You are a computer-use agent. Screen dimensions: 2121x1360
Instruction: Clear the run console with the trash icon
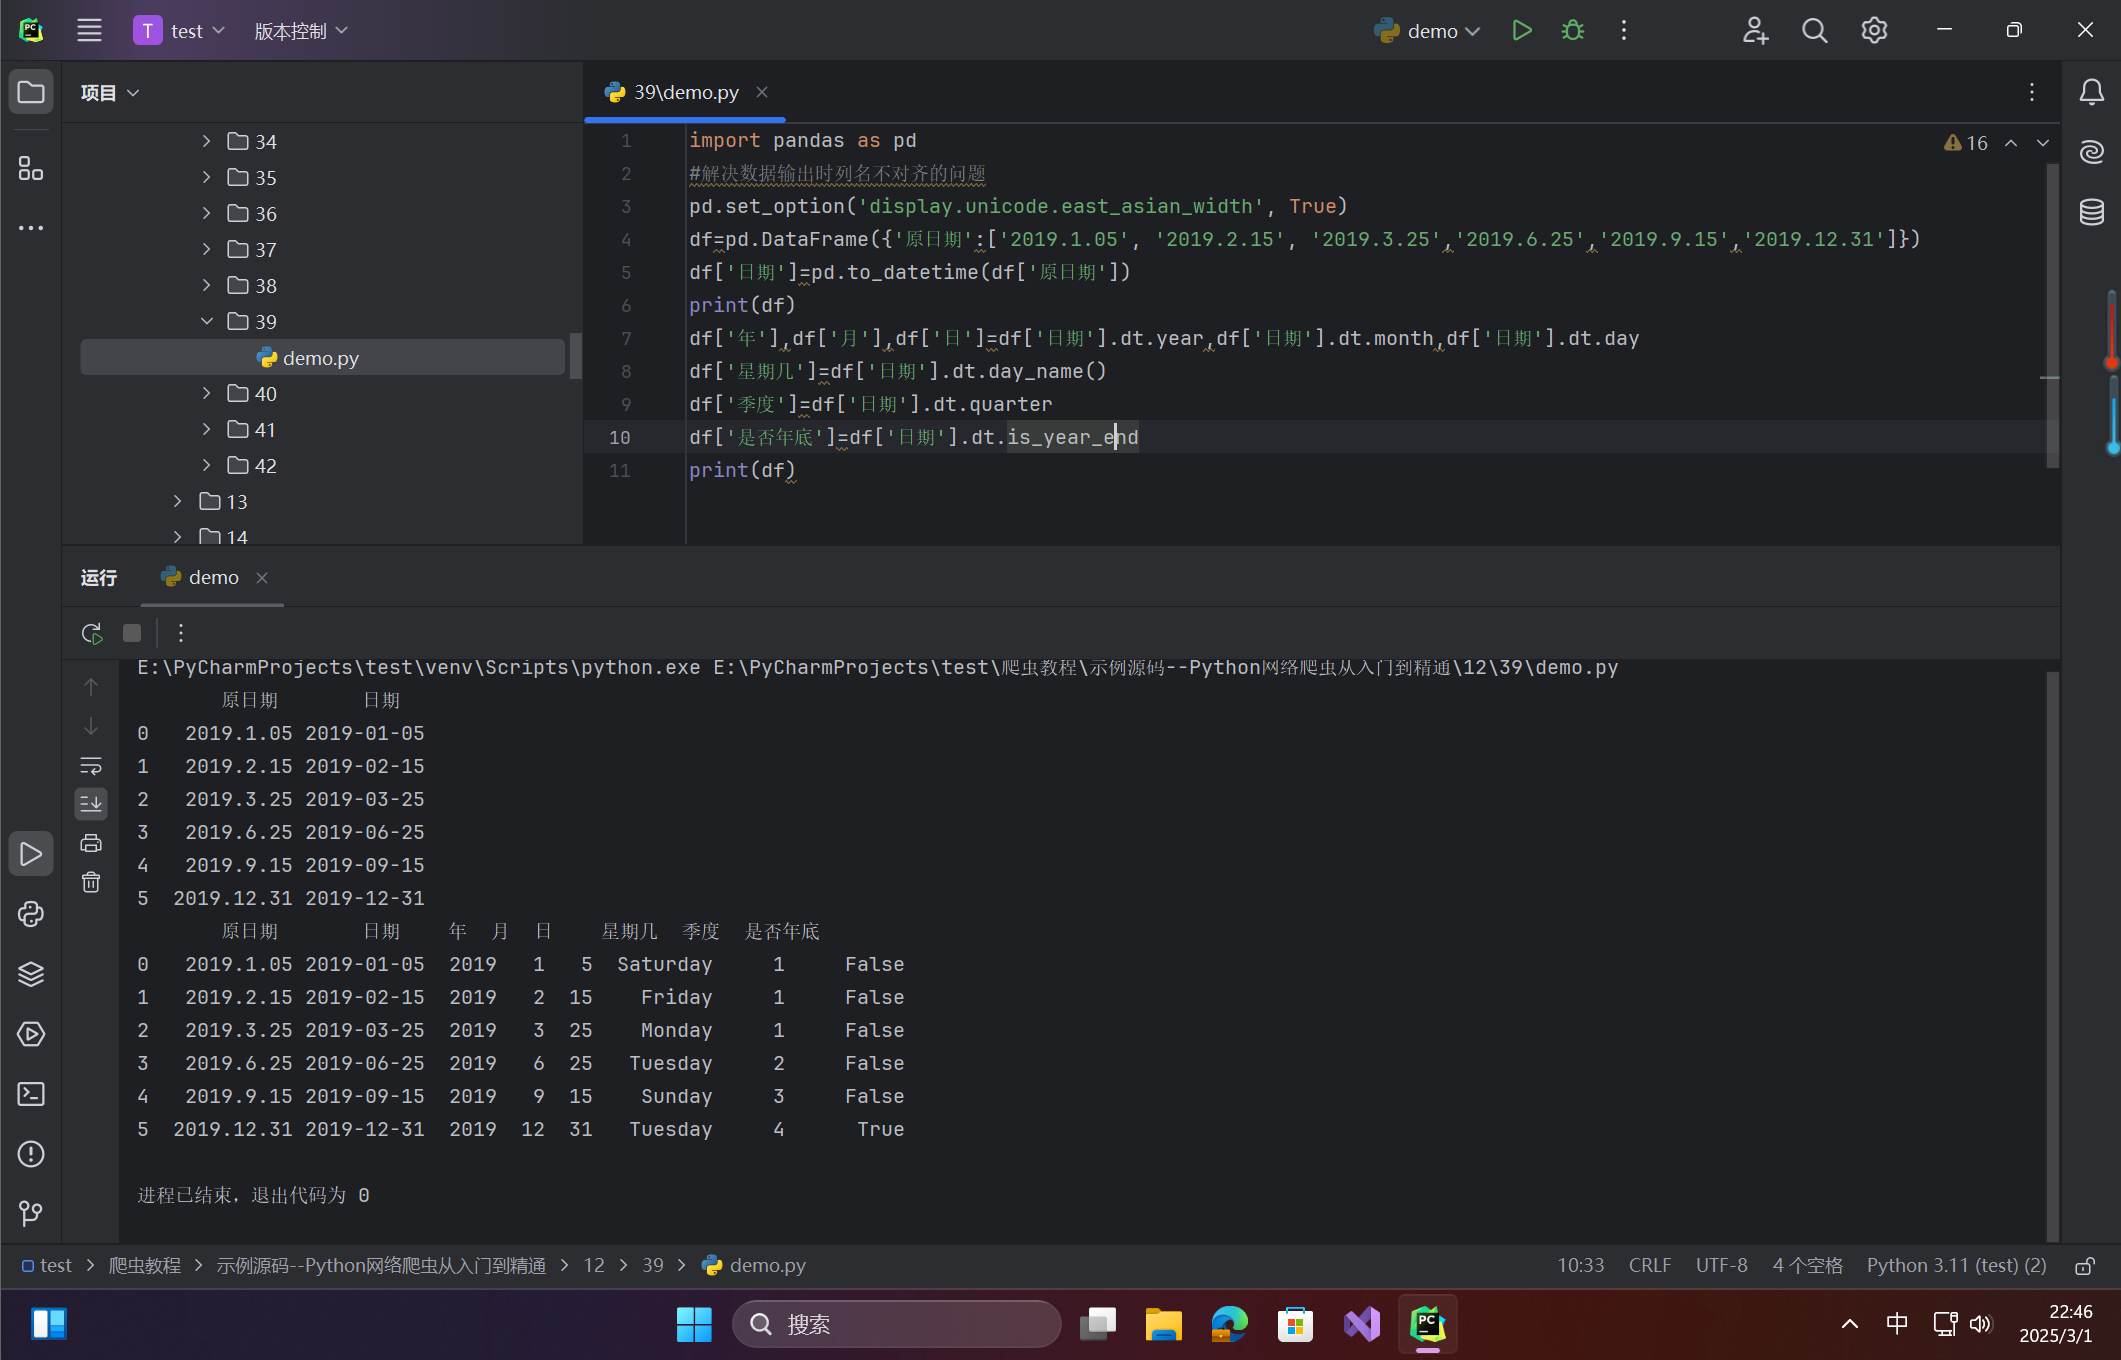[91, 882]
